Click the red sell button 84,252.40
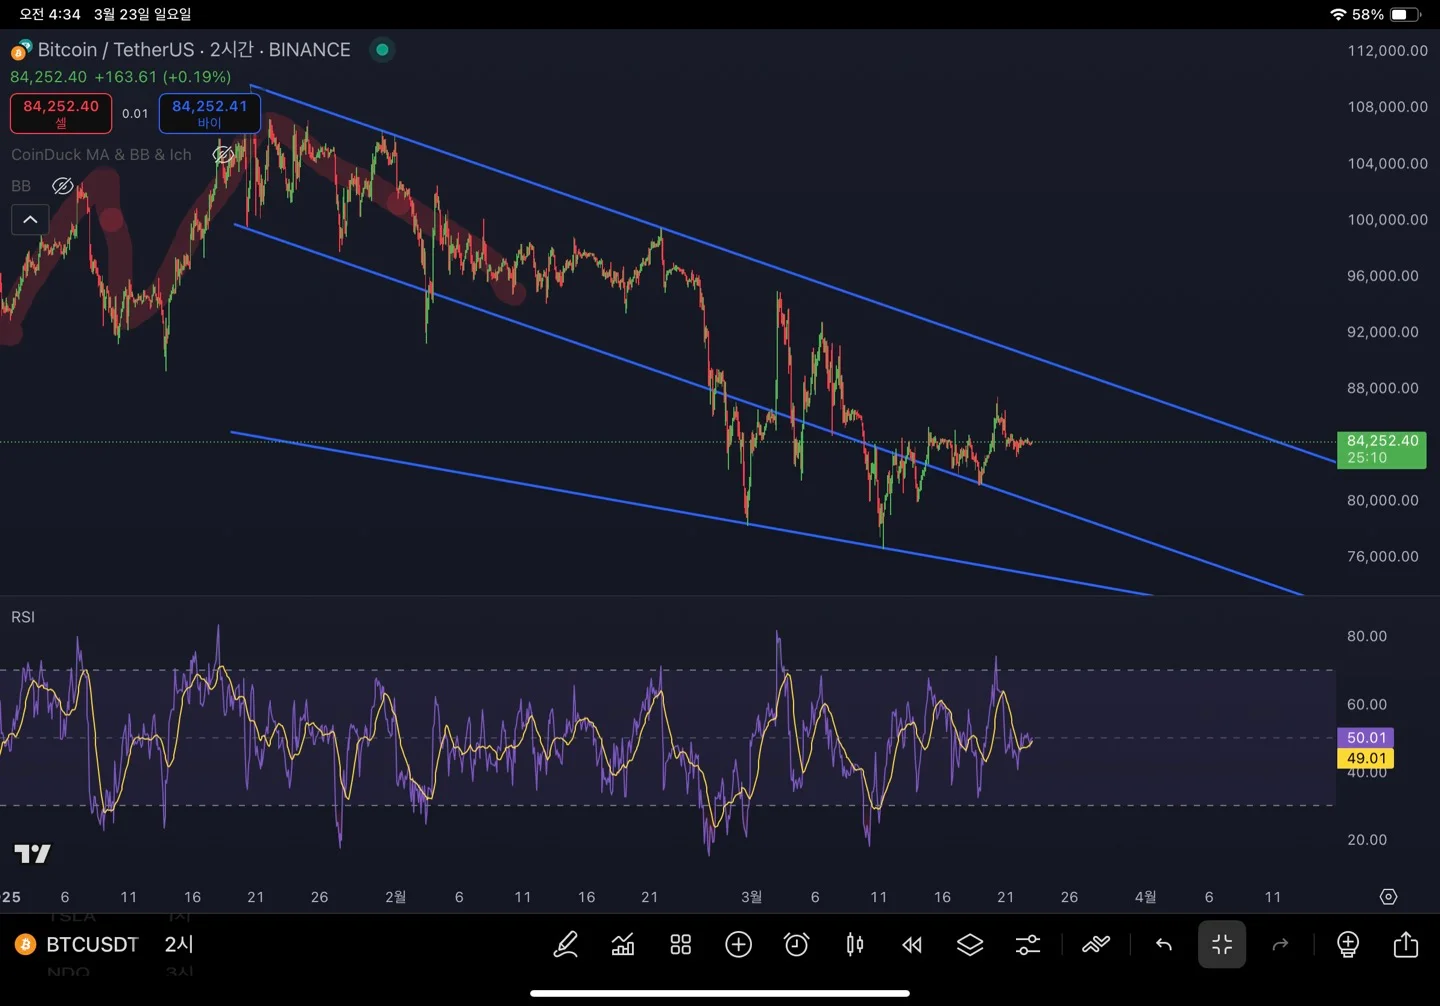The width and height of the screenshot is (1440, 1006). tap(61, 113)
